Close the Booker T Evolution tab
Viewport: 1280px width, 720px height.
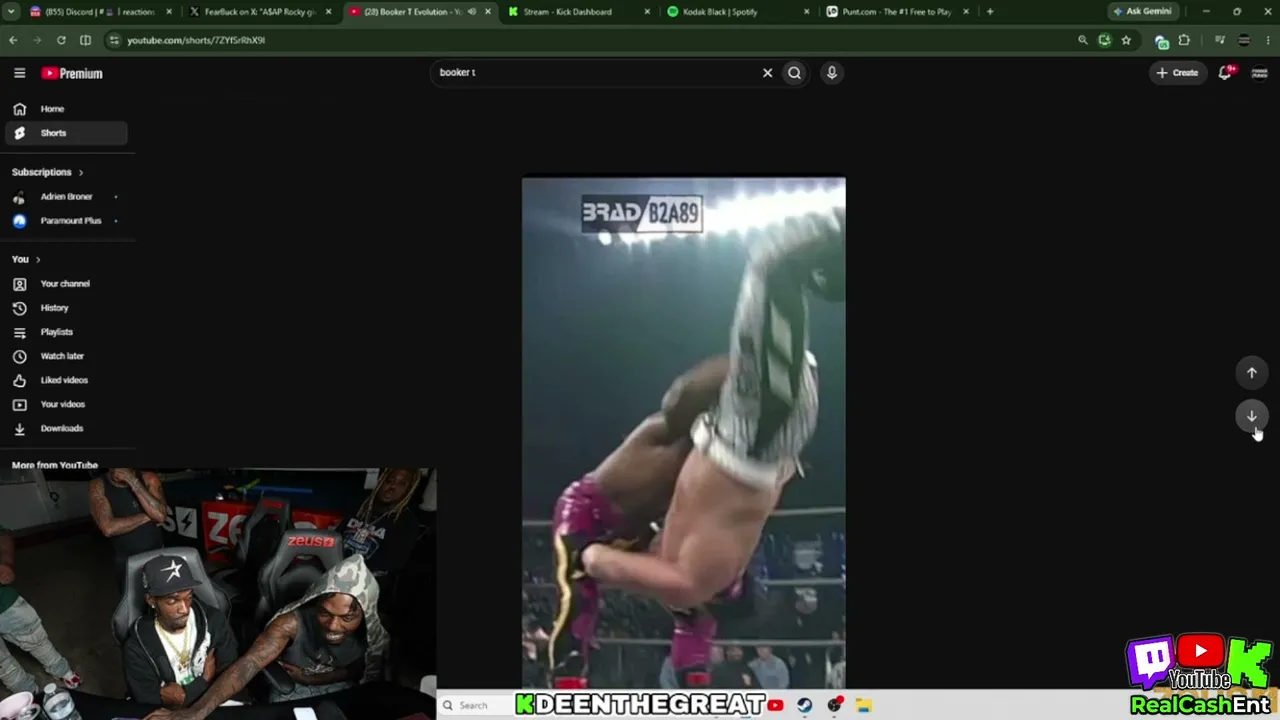(488, 12)
